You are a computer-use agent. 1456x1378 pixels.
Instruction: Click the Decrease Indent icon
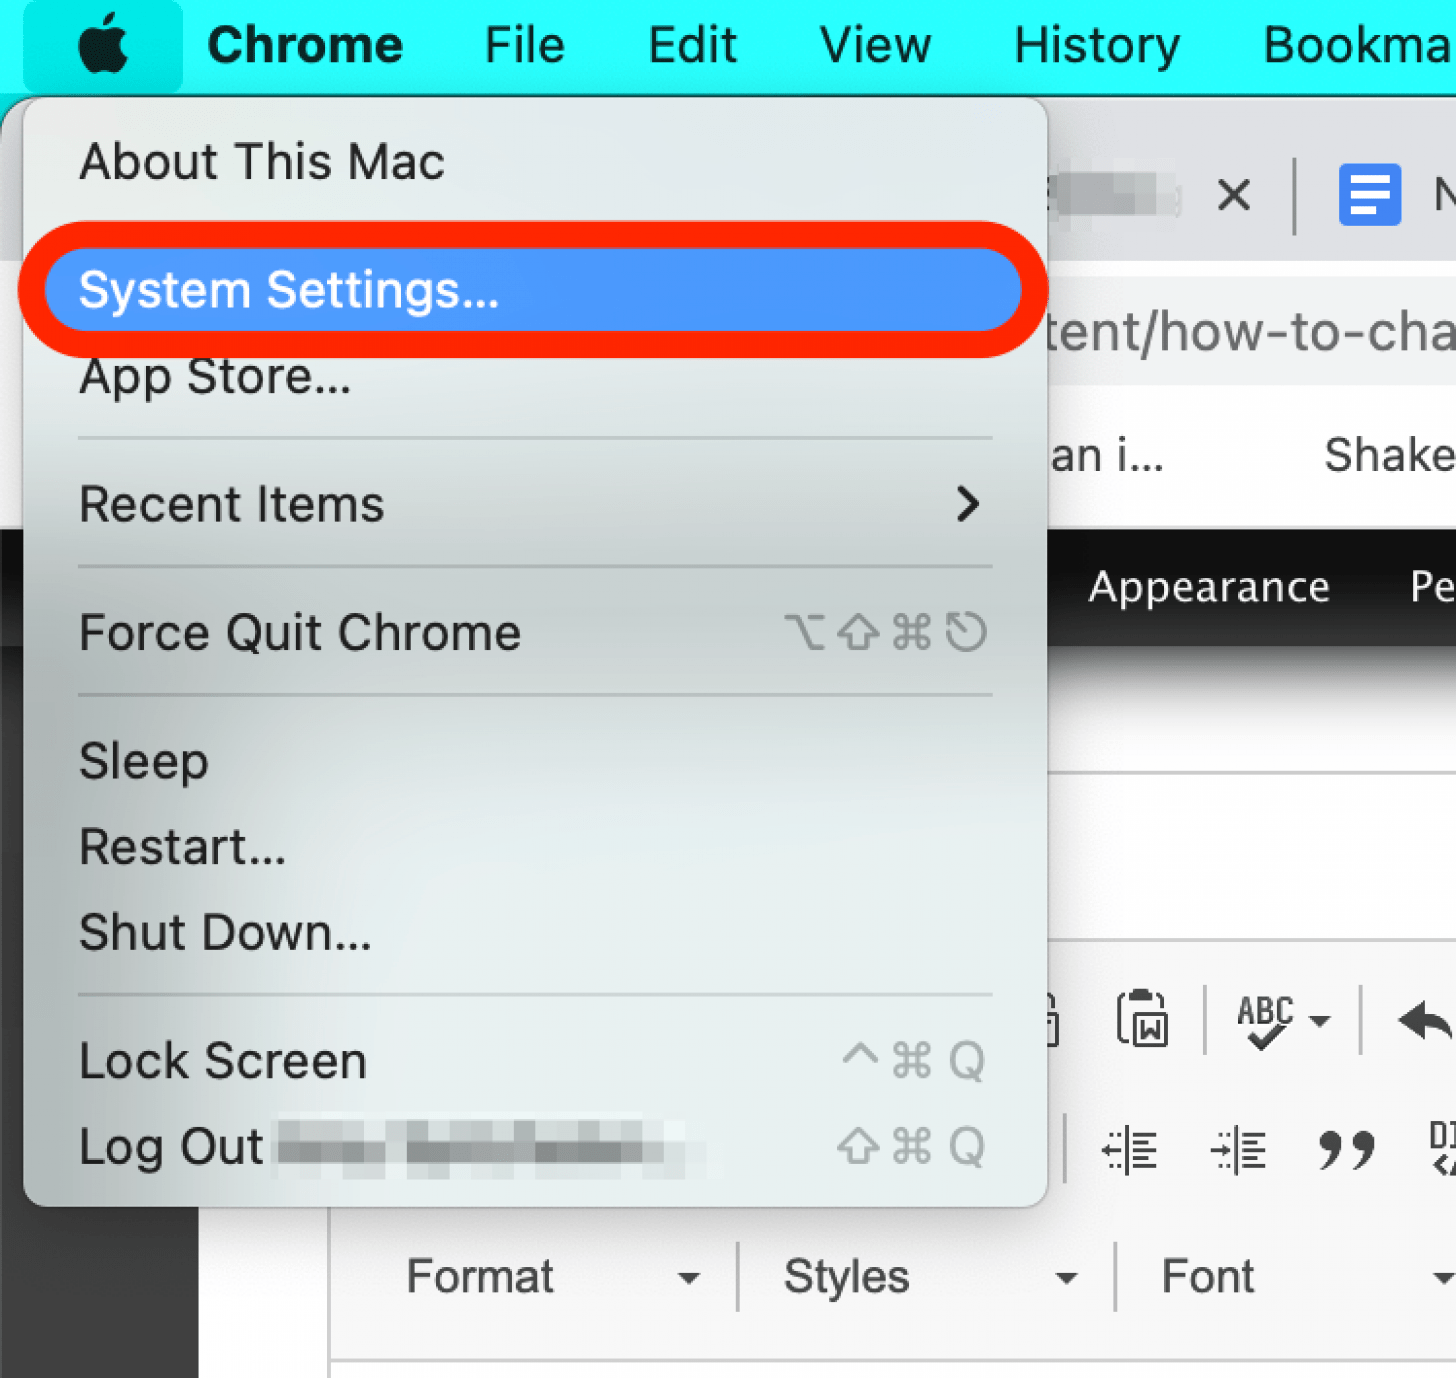point(1129,1149)
